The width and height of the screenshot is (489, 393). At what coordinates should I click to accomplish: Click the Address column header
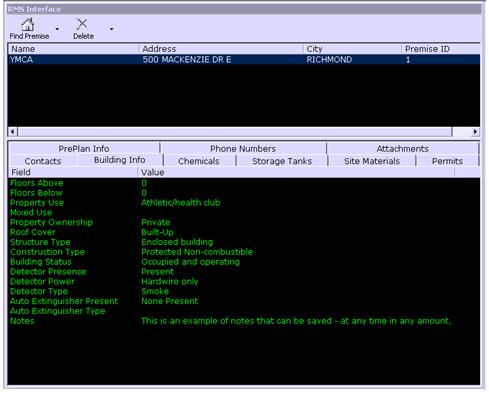221,49
